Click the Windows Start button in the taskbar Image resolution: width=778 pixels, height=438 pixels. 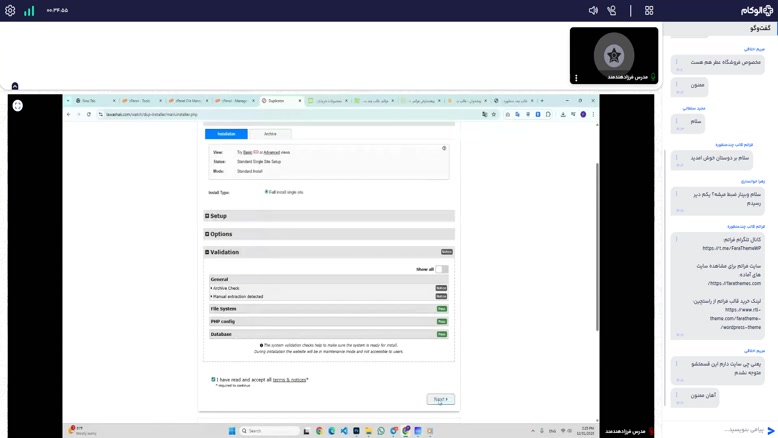coord(232,431)
